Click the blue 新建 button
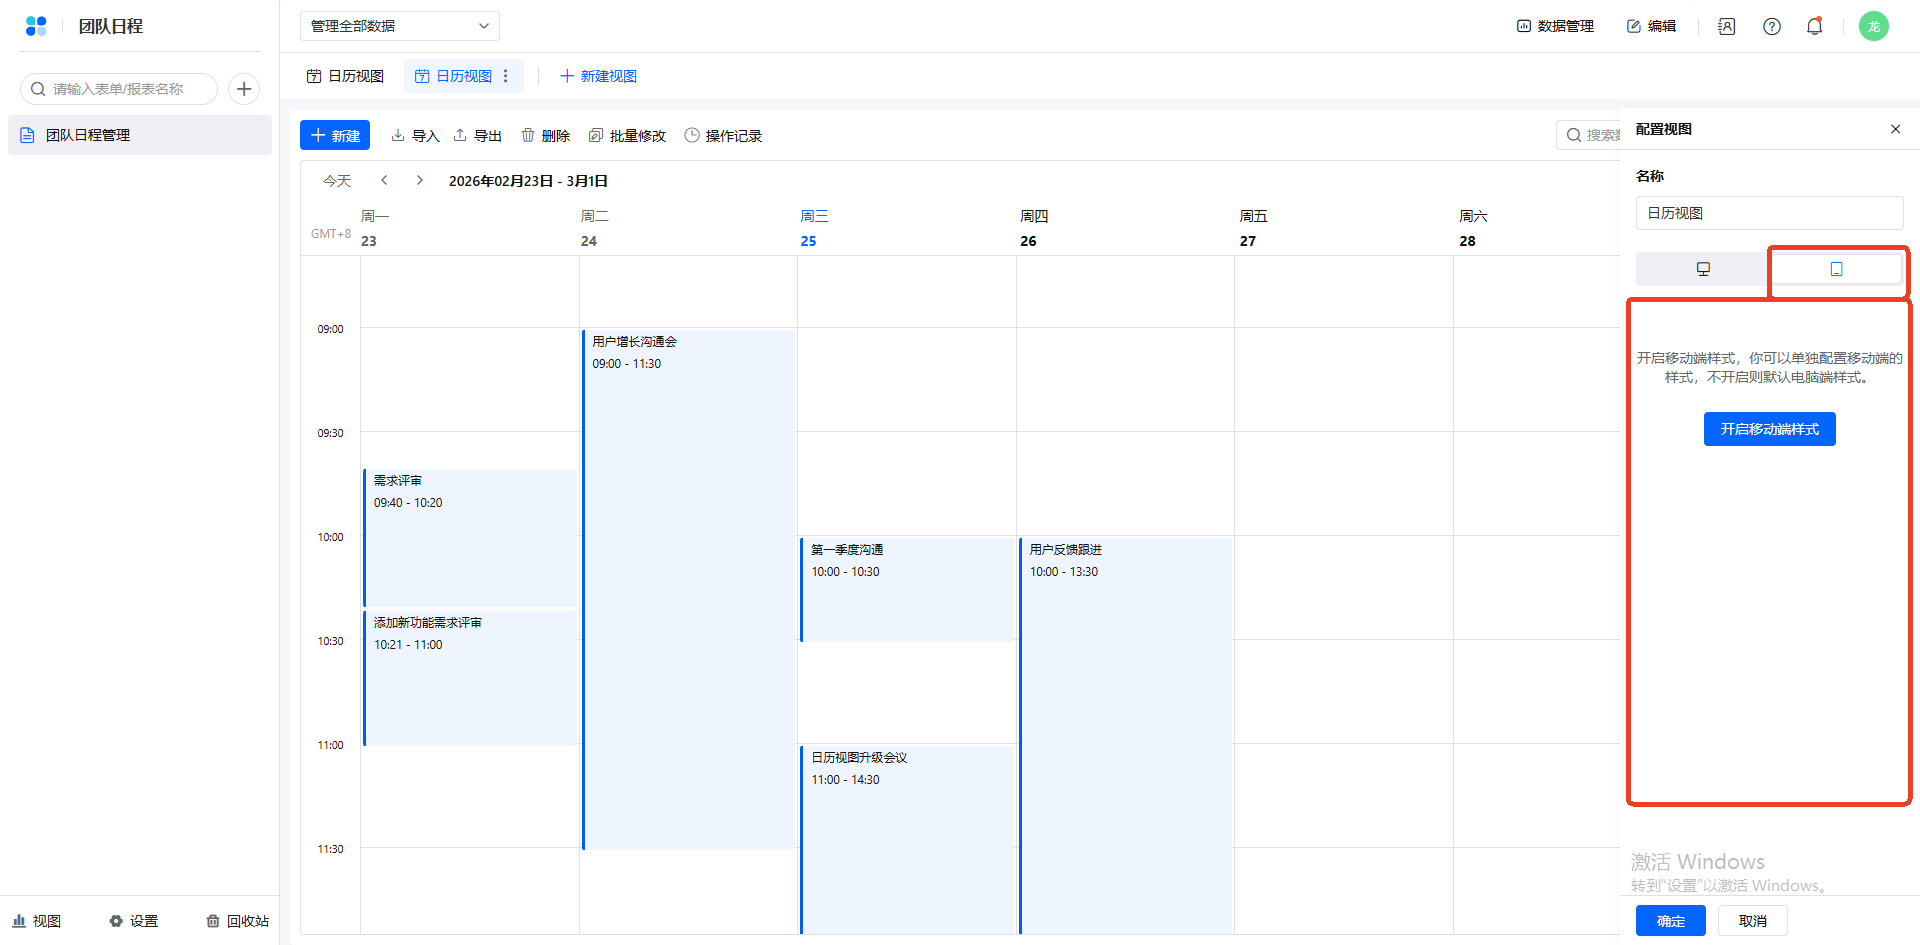Screen dimensions: 1920x945 pyautogui.click(x=335, y=136)
